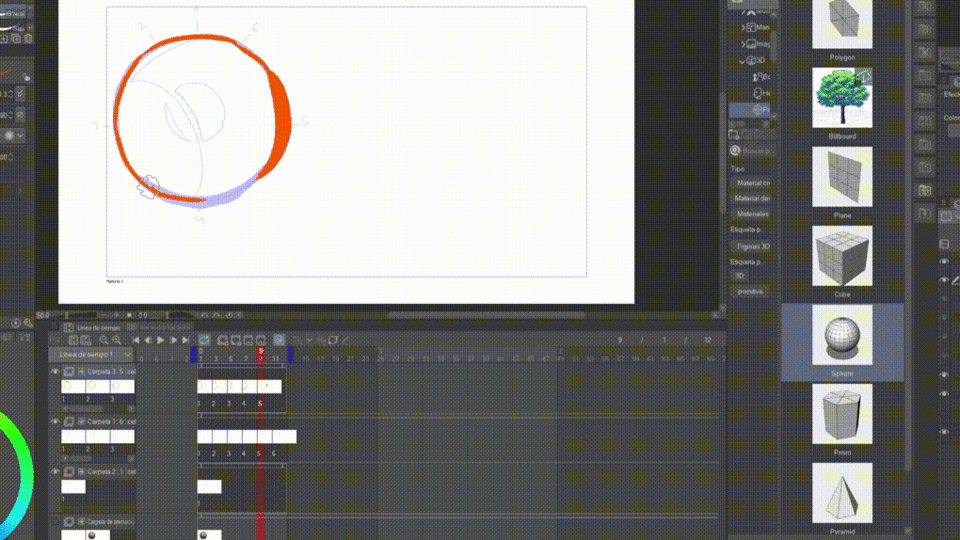Expand the Manga material tree folder
960x540 pixels.
(743, 28)
